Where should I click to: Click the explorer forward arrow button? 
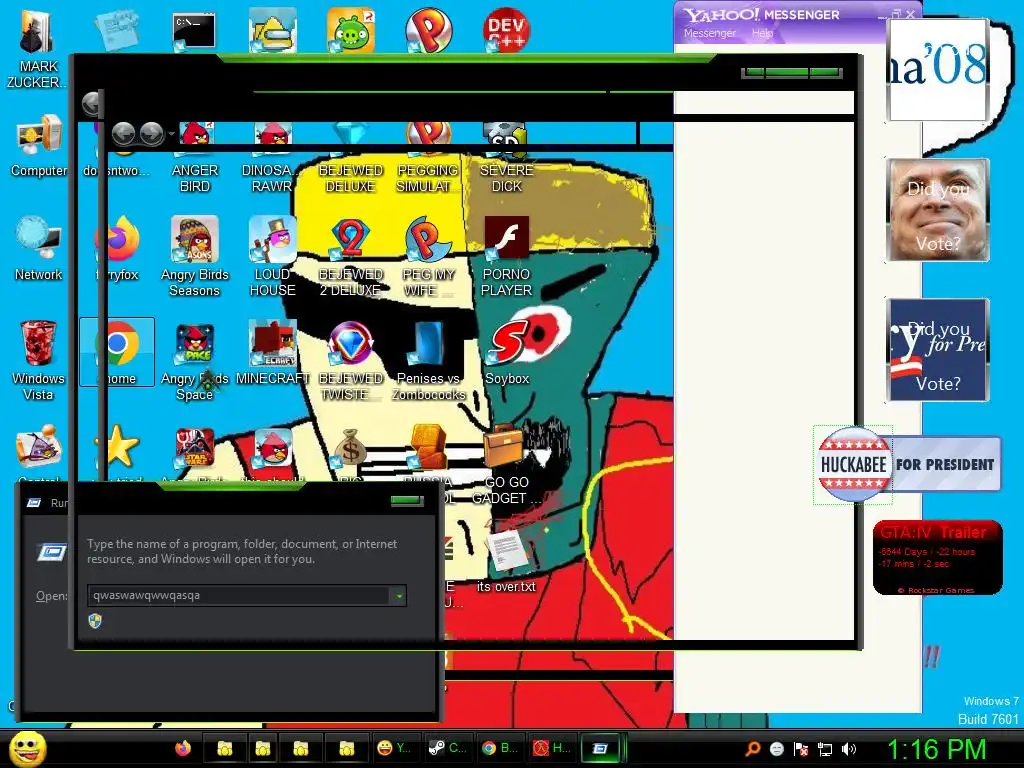[x=152, y=134]
